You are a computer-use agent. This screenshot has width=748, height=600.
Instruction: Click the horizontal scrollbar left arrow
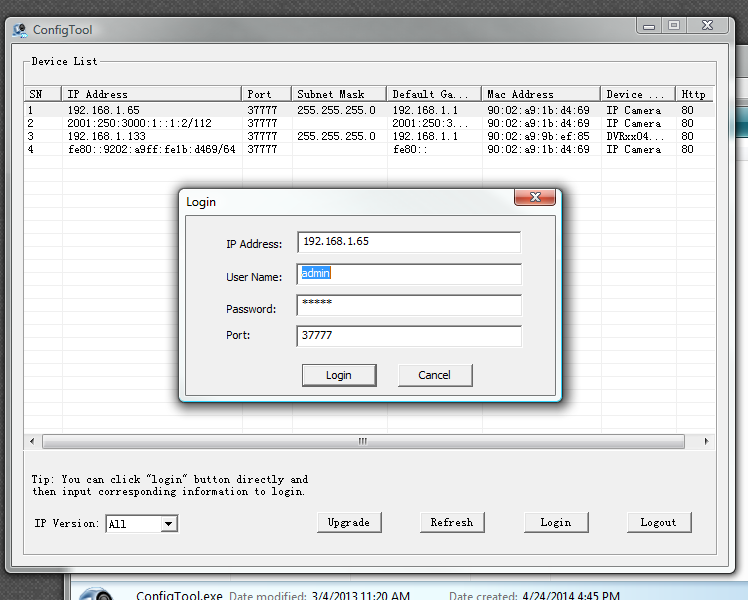32,441
